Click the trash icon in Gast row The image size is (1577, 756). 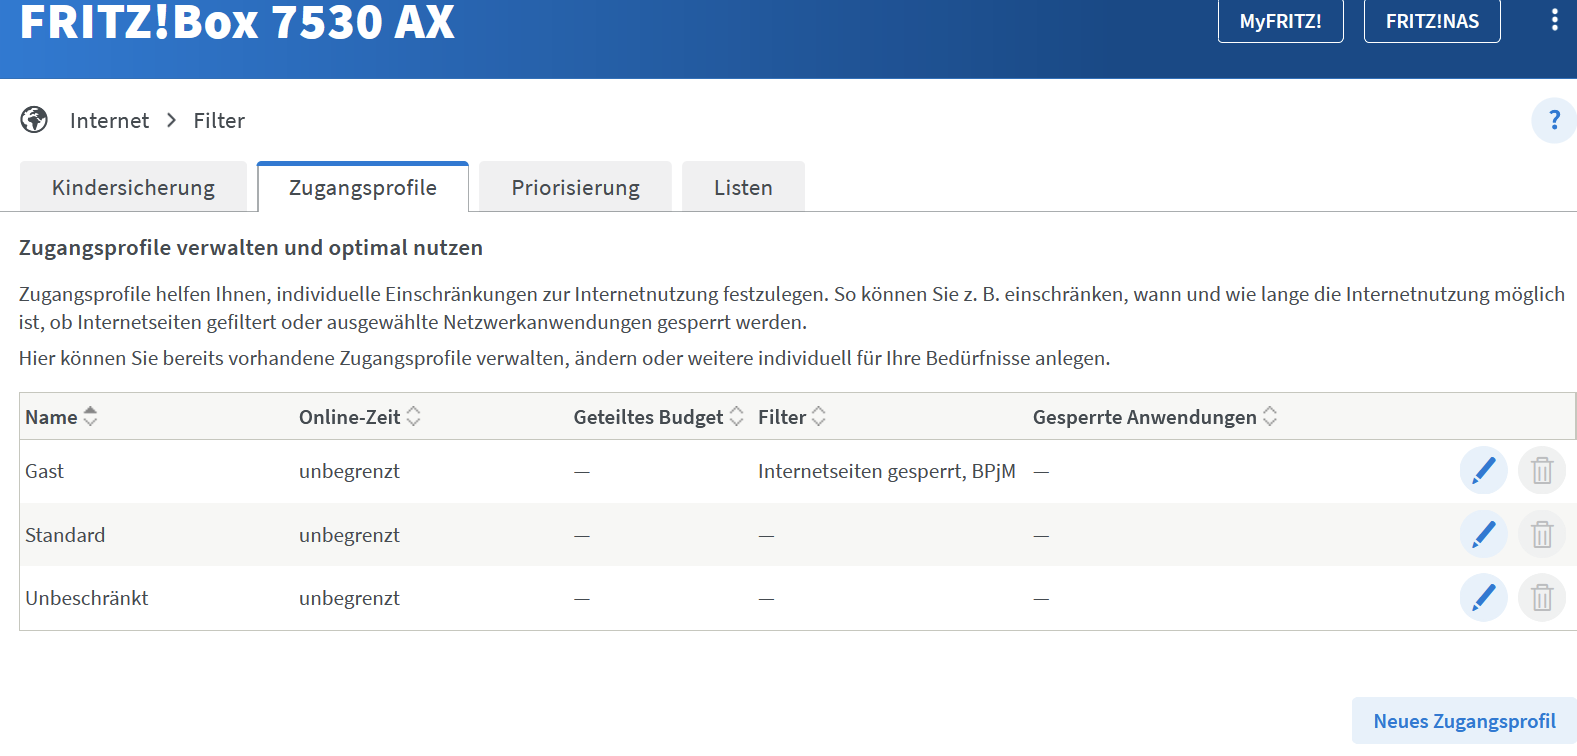click(1541, 470)
